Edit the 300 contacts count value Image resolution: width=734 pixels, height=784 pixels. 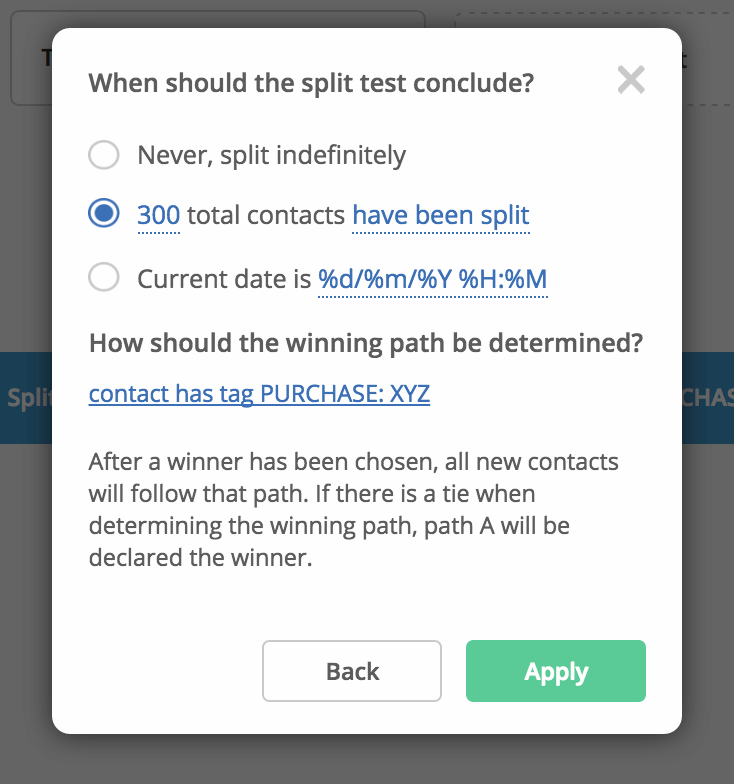point(158,216)
